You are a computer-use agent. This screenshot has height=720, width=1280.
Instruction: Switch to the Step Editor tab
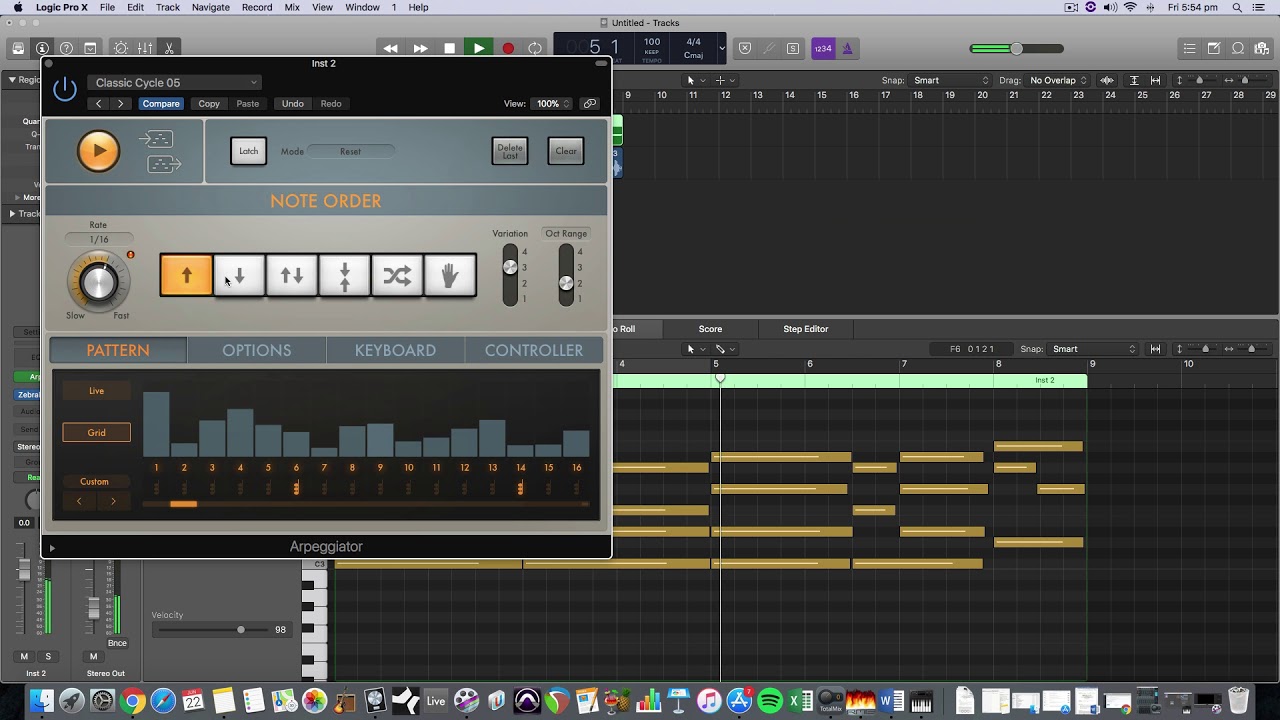point(806,329)
